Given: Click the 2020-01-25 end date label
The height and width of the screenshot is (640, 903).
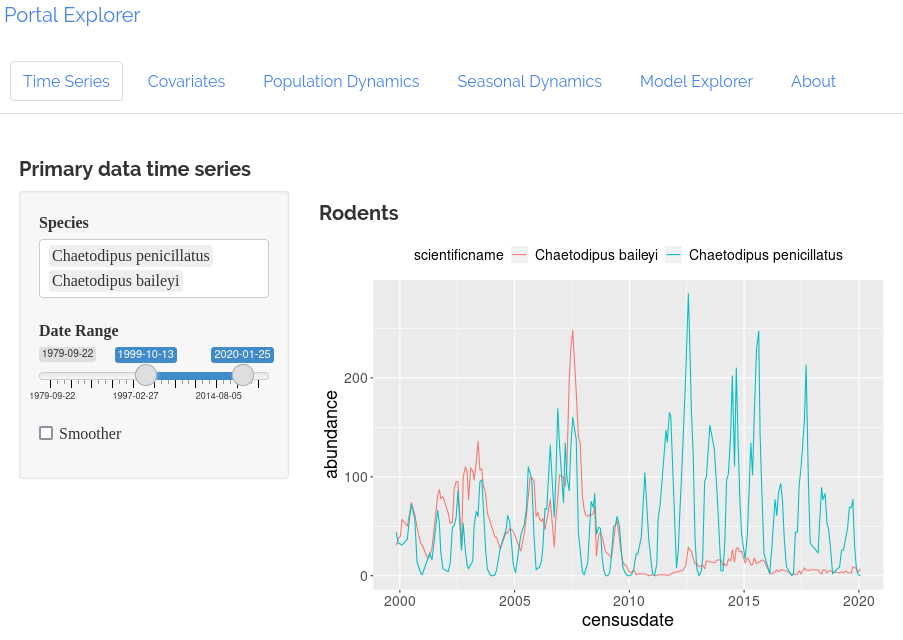Looking at the screenshot, I should [242, 354].
